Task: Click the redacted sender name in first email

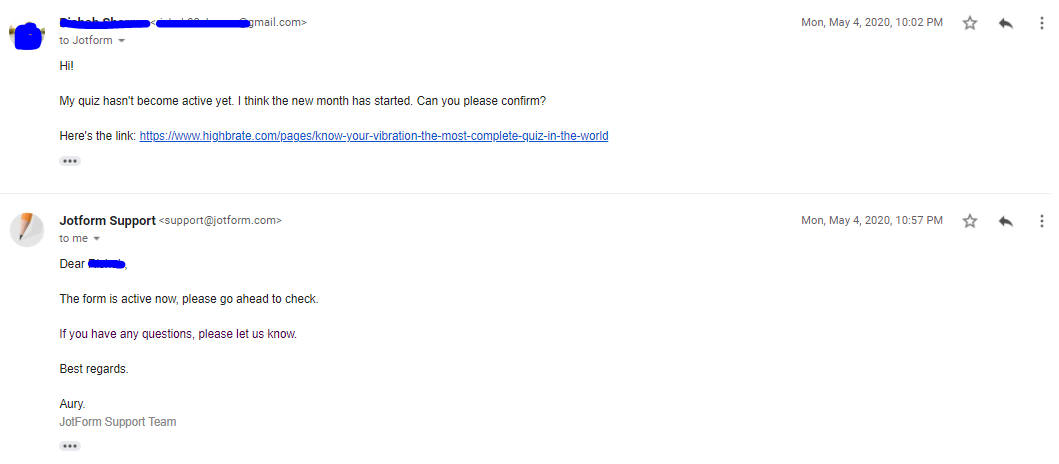Action: [105, 23]
